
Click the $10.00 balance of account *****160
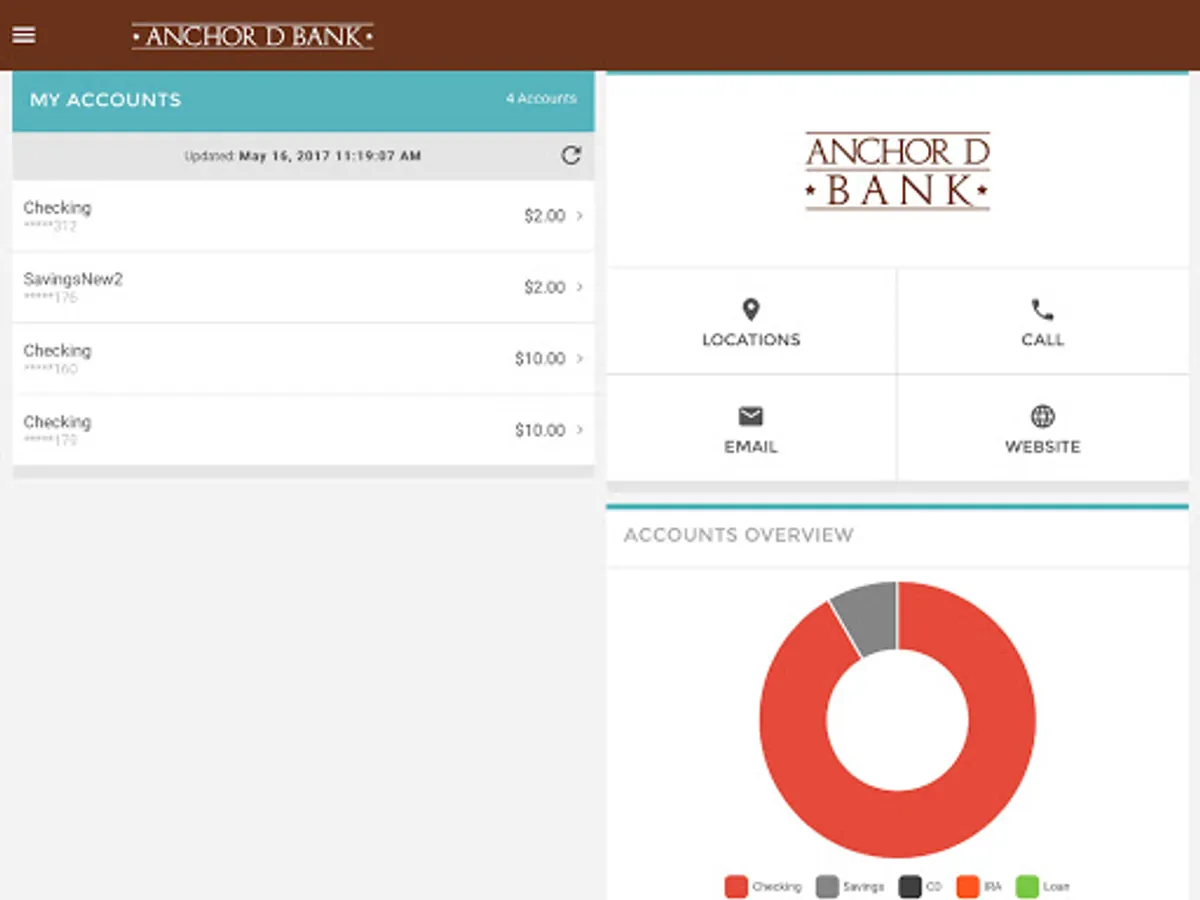(x=540, y=358)
